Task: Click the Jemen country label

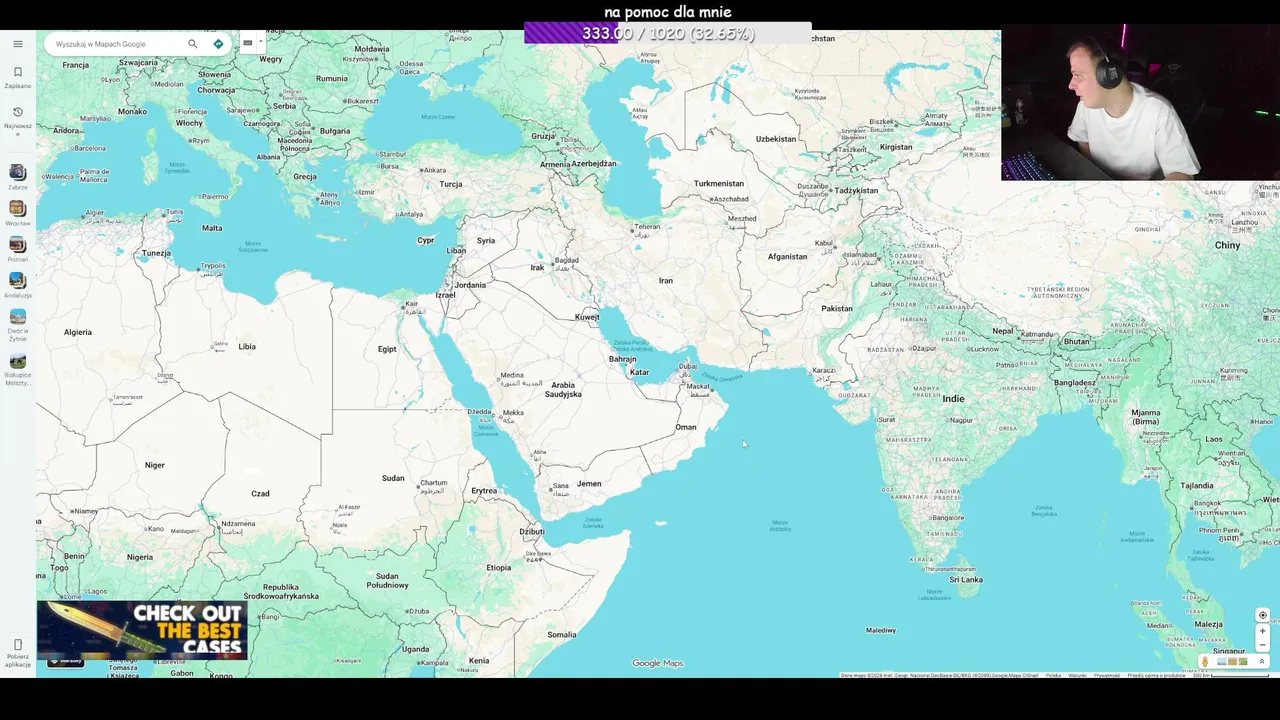Action: (x=589, y=484)
